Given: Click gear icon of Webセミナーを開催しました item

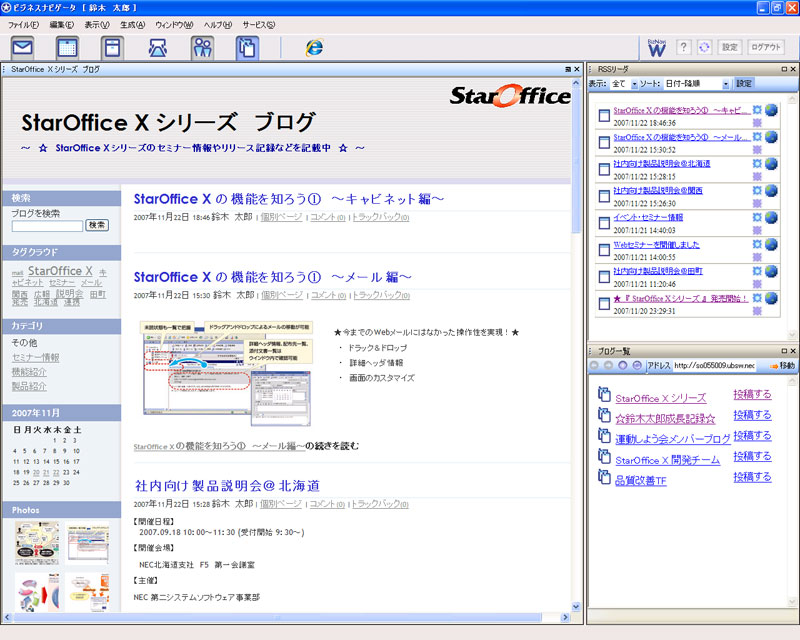Looking at the screenshot, I should [x=757, y=244].
